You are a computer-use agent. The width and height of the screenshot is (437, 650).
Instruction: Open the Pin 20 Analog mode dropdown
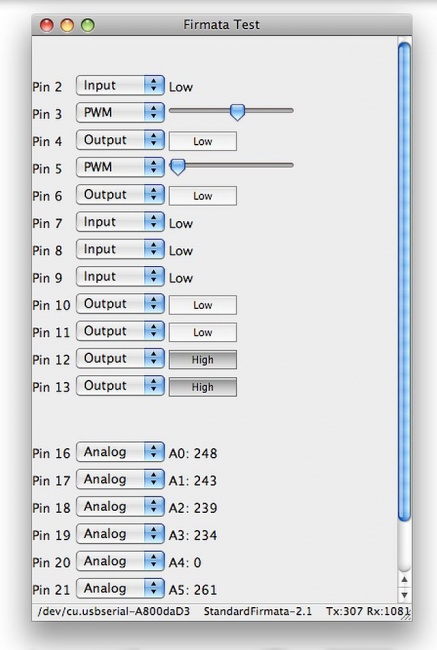coord(120,561)
